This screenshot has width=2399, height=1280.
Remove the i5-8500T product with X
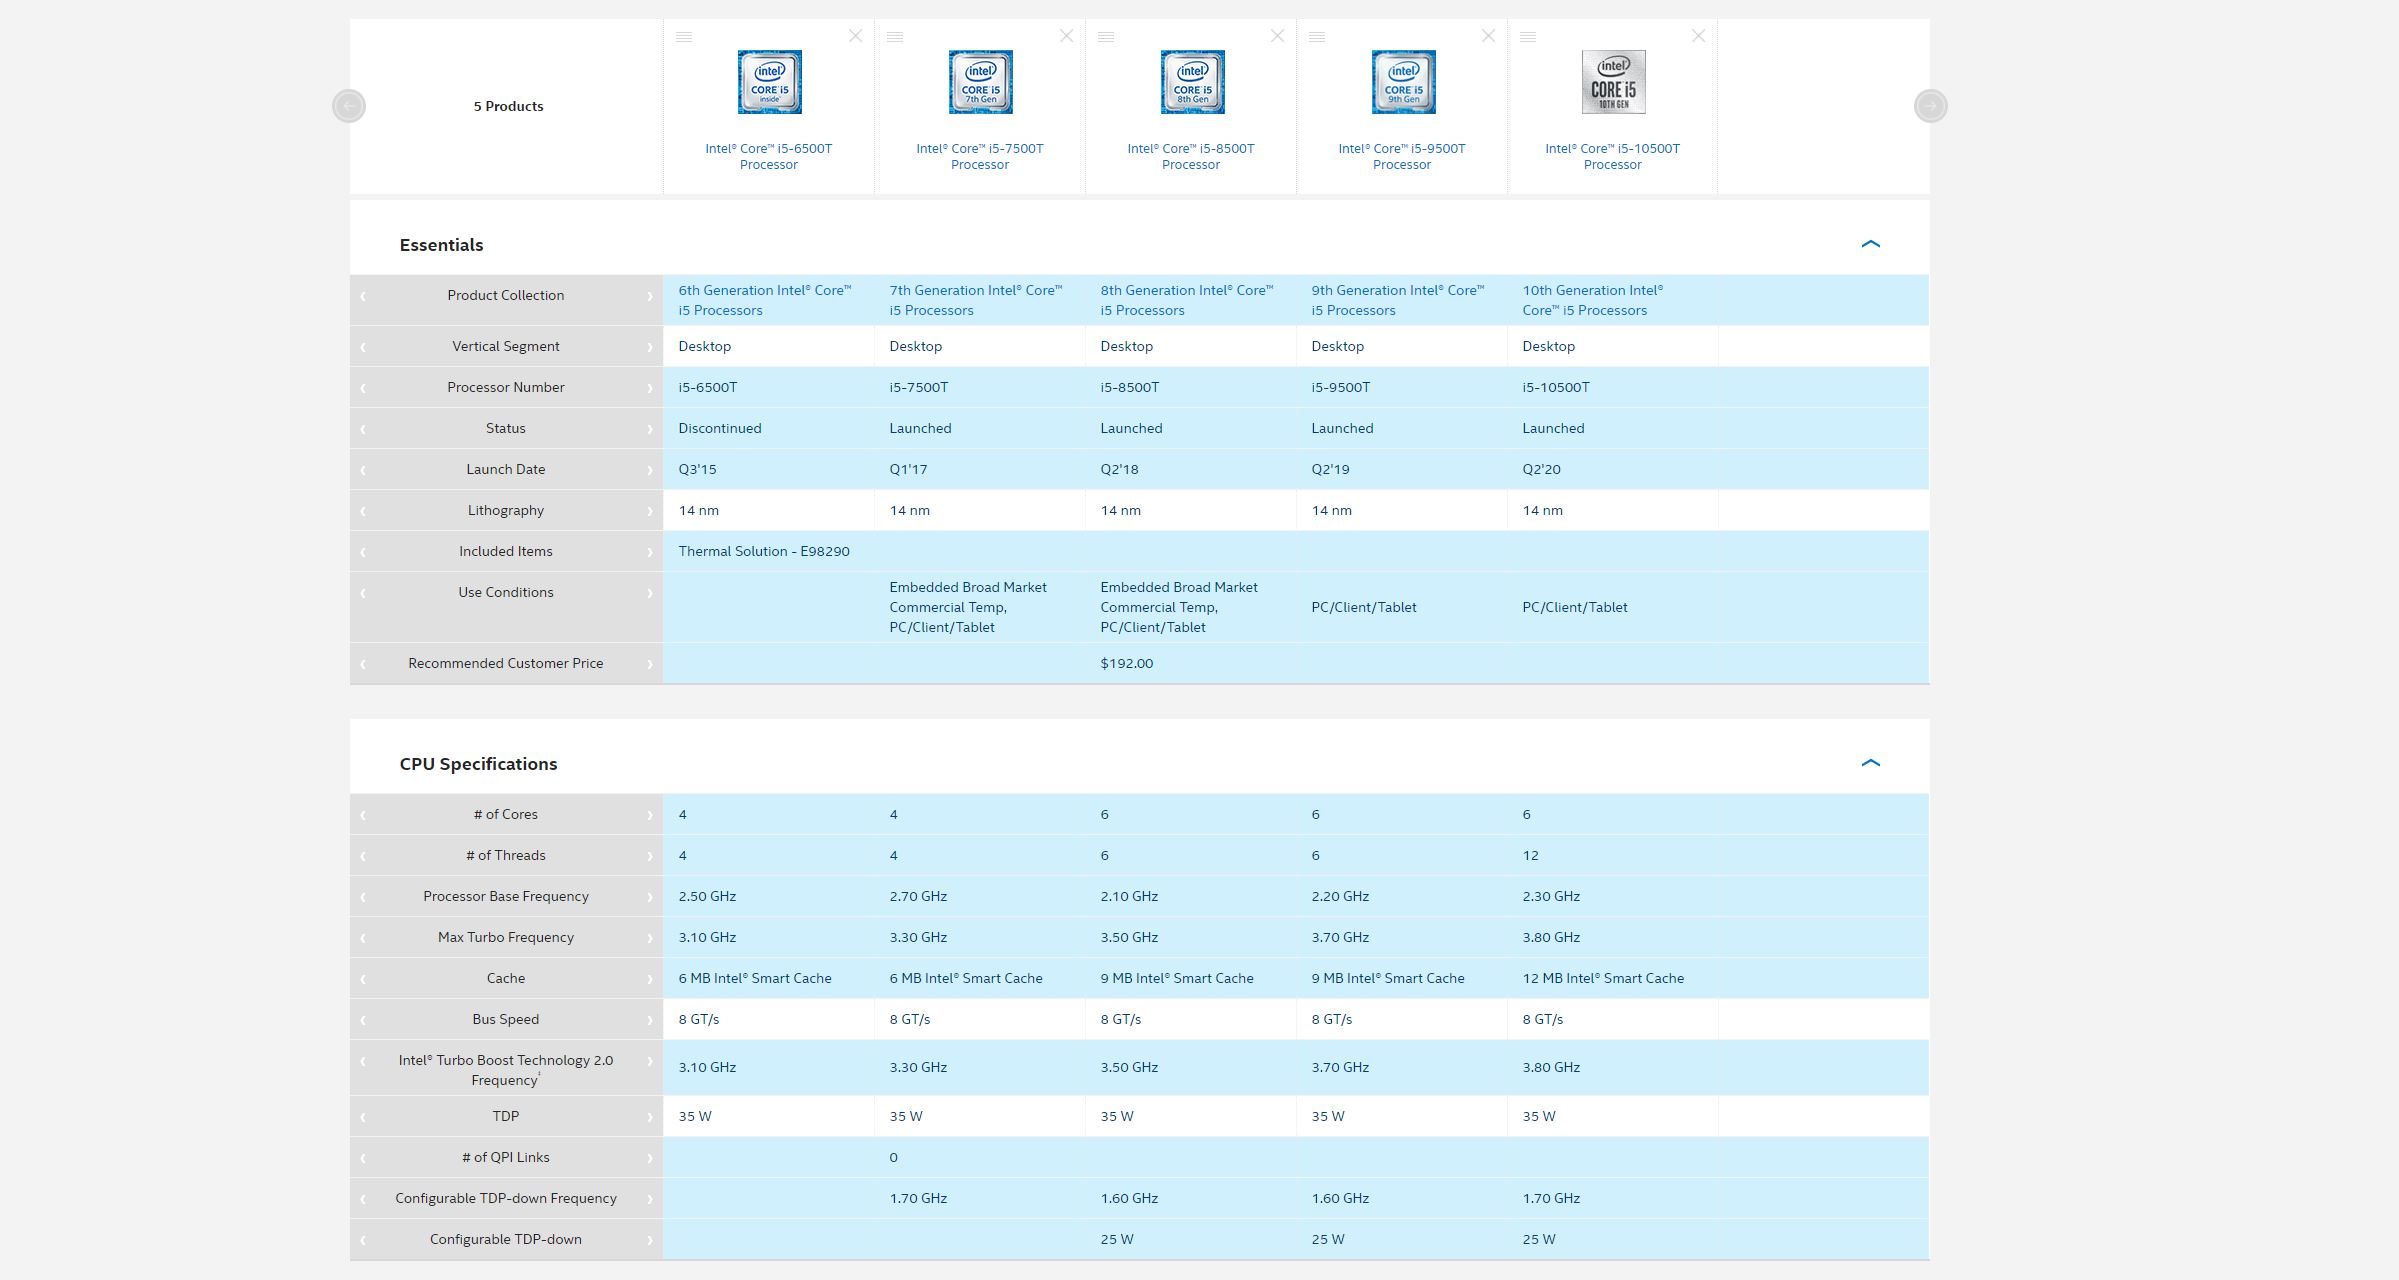tap(1277, 36)
